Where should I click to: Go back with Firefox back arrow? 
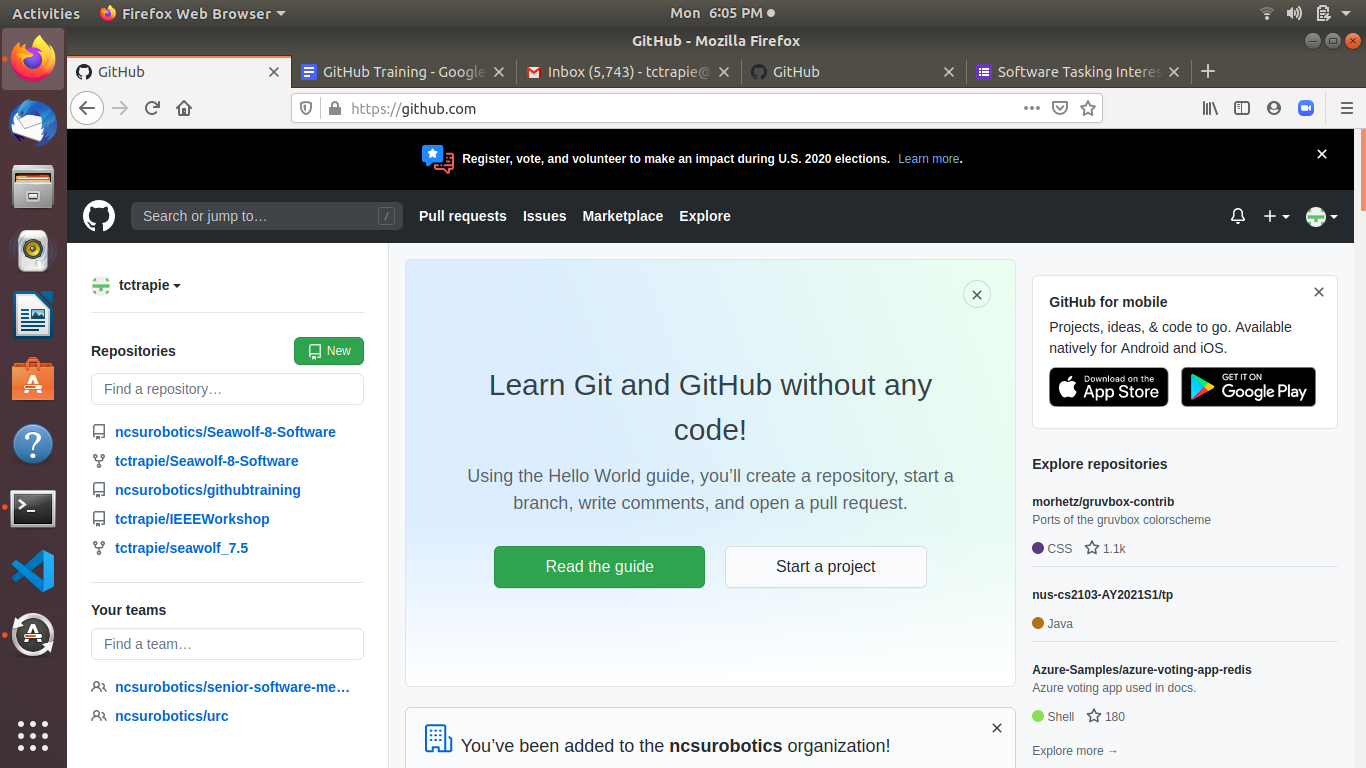click(87, 108)
